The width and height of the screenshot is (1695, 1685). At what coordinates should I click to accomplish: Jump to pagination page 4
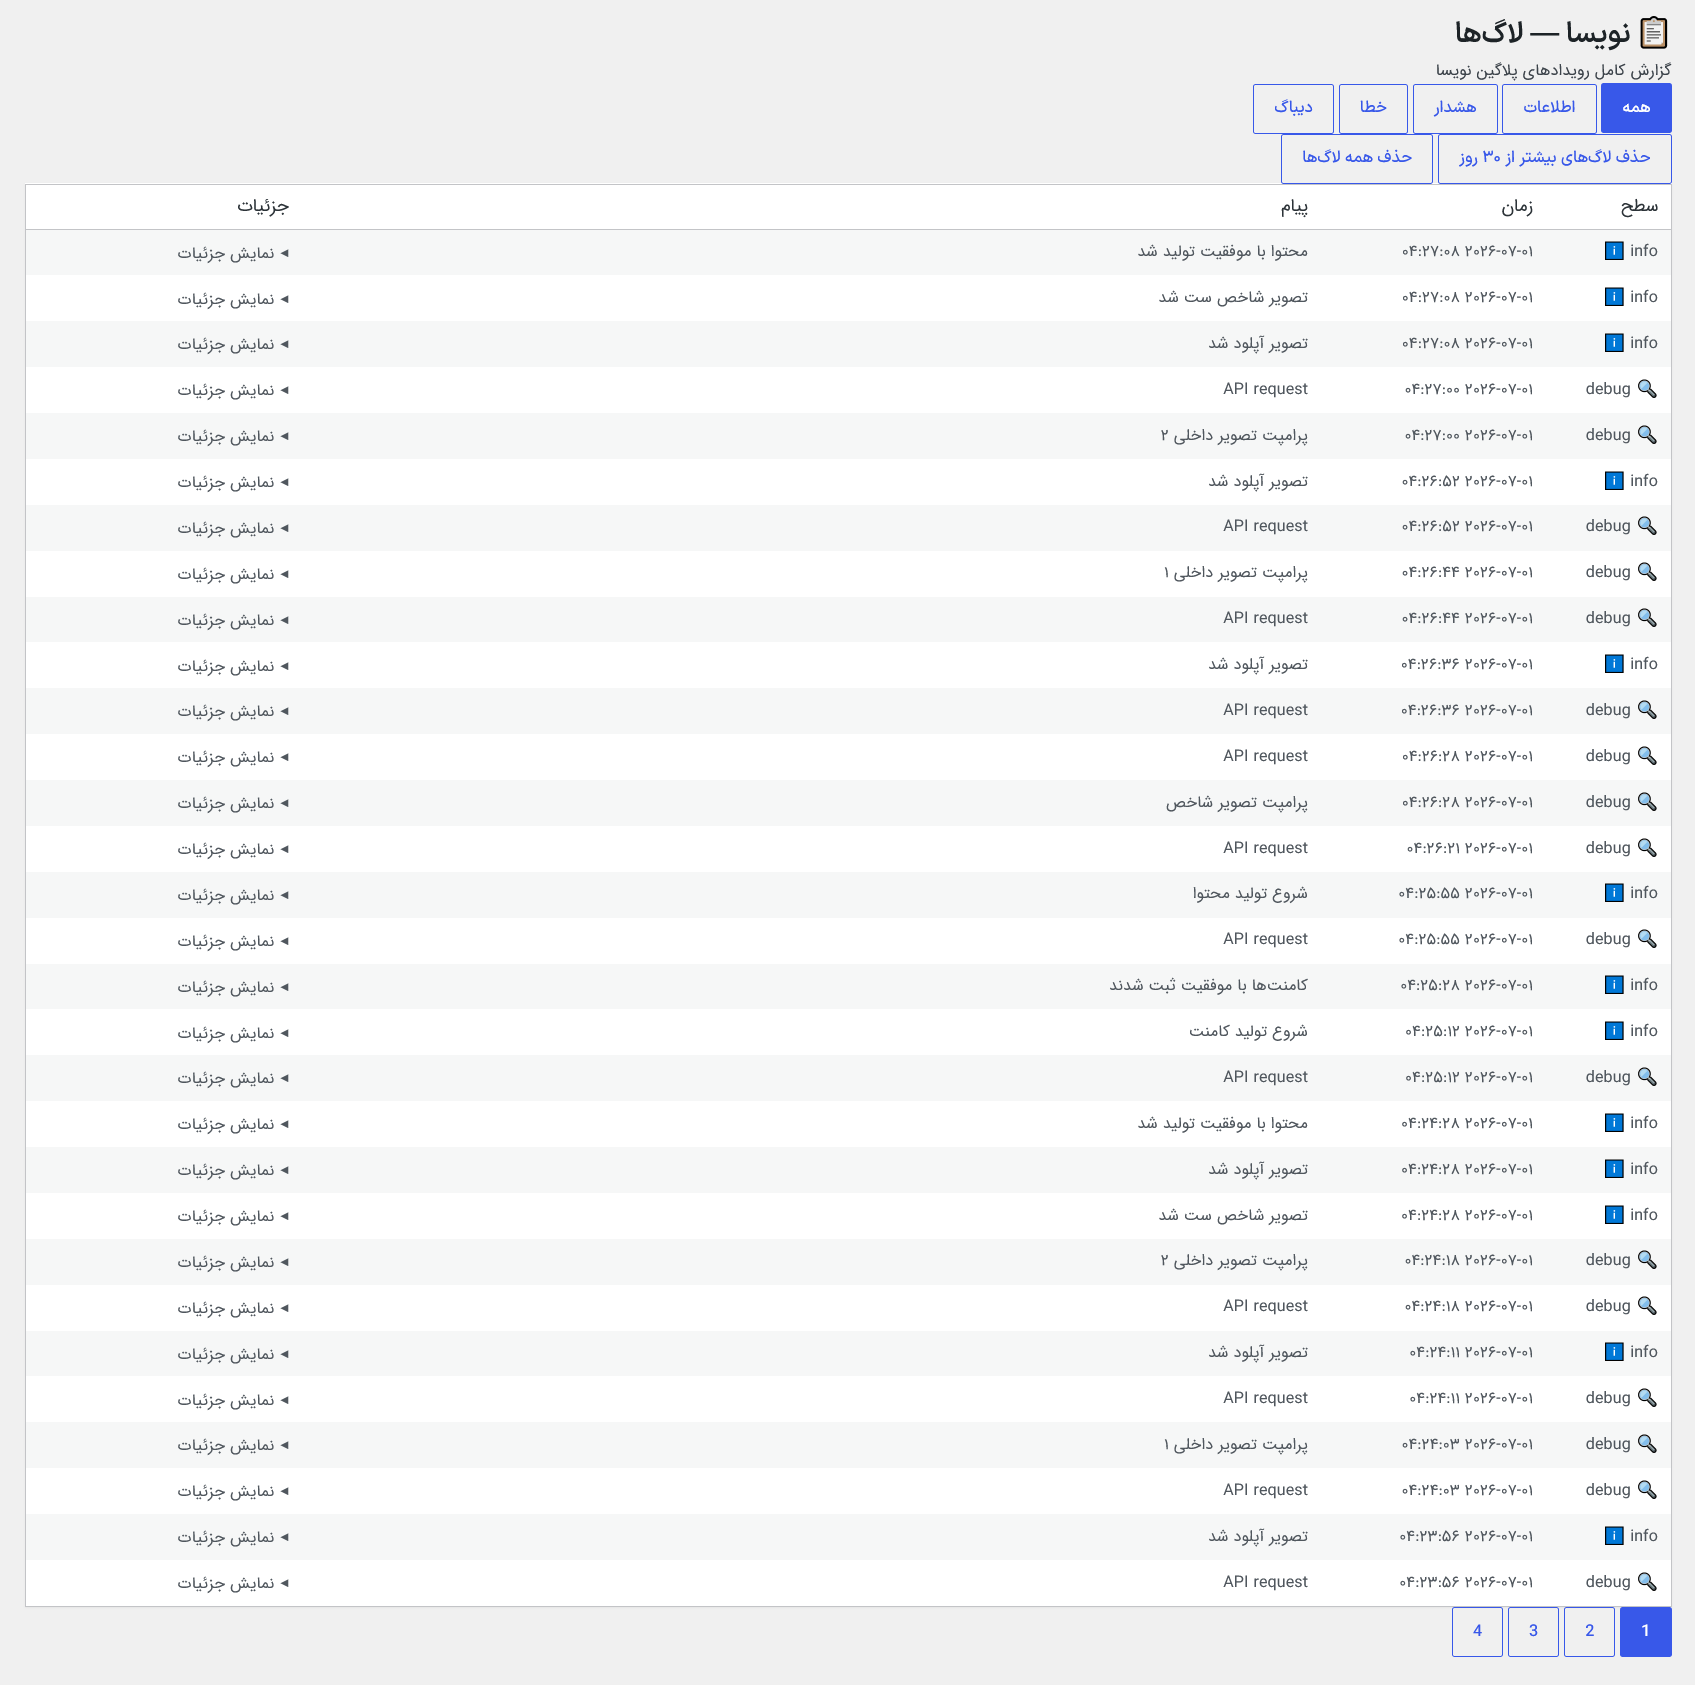[x=1477, y=1631]
